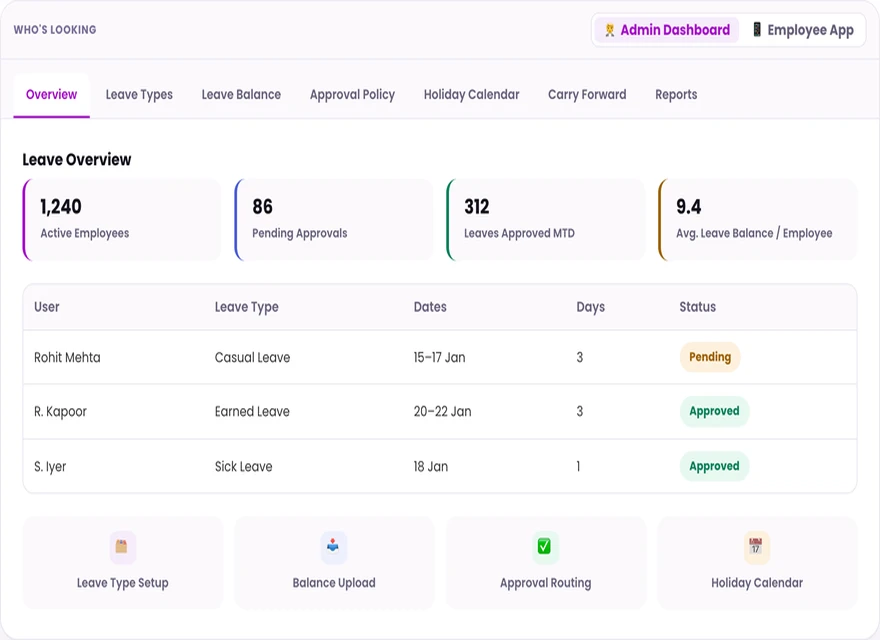880x640 pixels.
Task: Click the User column header
Action: coord(47,307)
